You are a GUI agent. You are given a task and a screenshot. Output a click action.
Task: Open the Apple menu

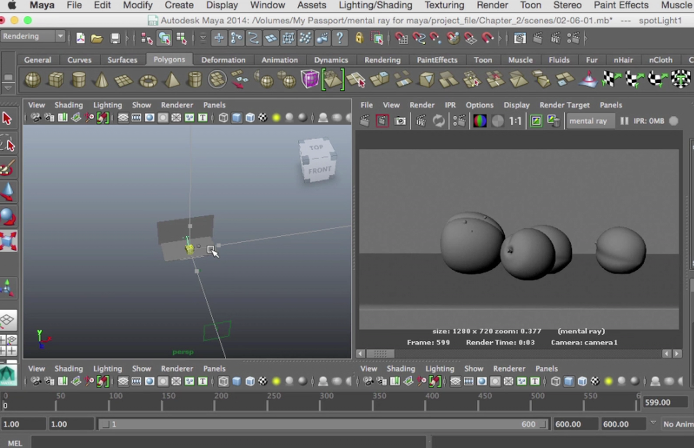(x=12, y=5)
